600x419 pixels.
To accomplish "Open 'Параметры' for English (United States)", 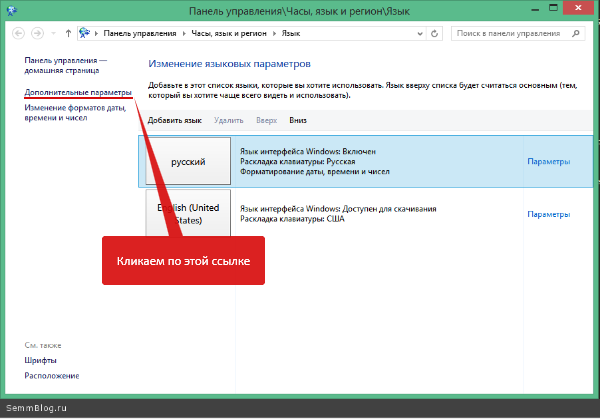I will 548,214.
